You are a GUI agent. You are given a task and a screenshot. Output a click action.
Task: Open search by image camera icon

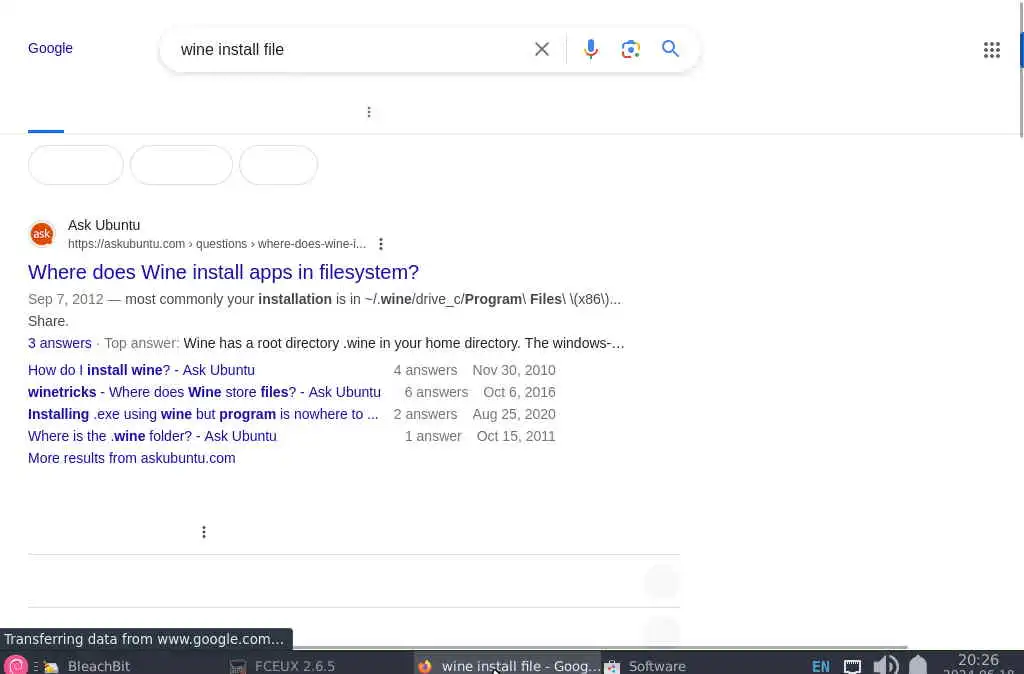tap(630, 49)
